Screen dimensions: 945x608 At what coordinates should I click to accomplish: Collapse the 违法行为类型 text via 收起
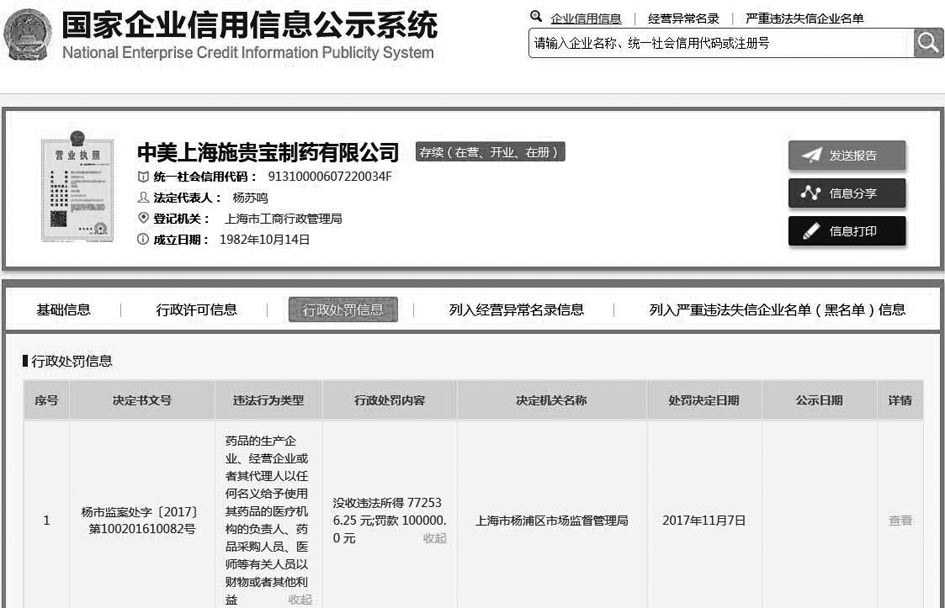pos(300,600)
